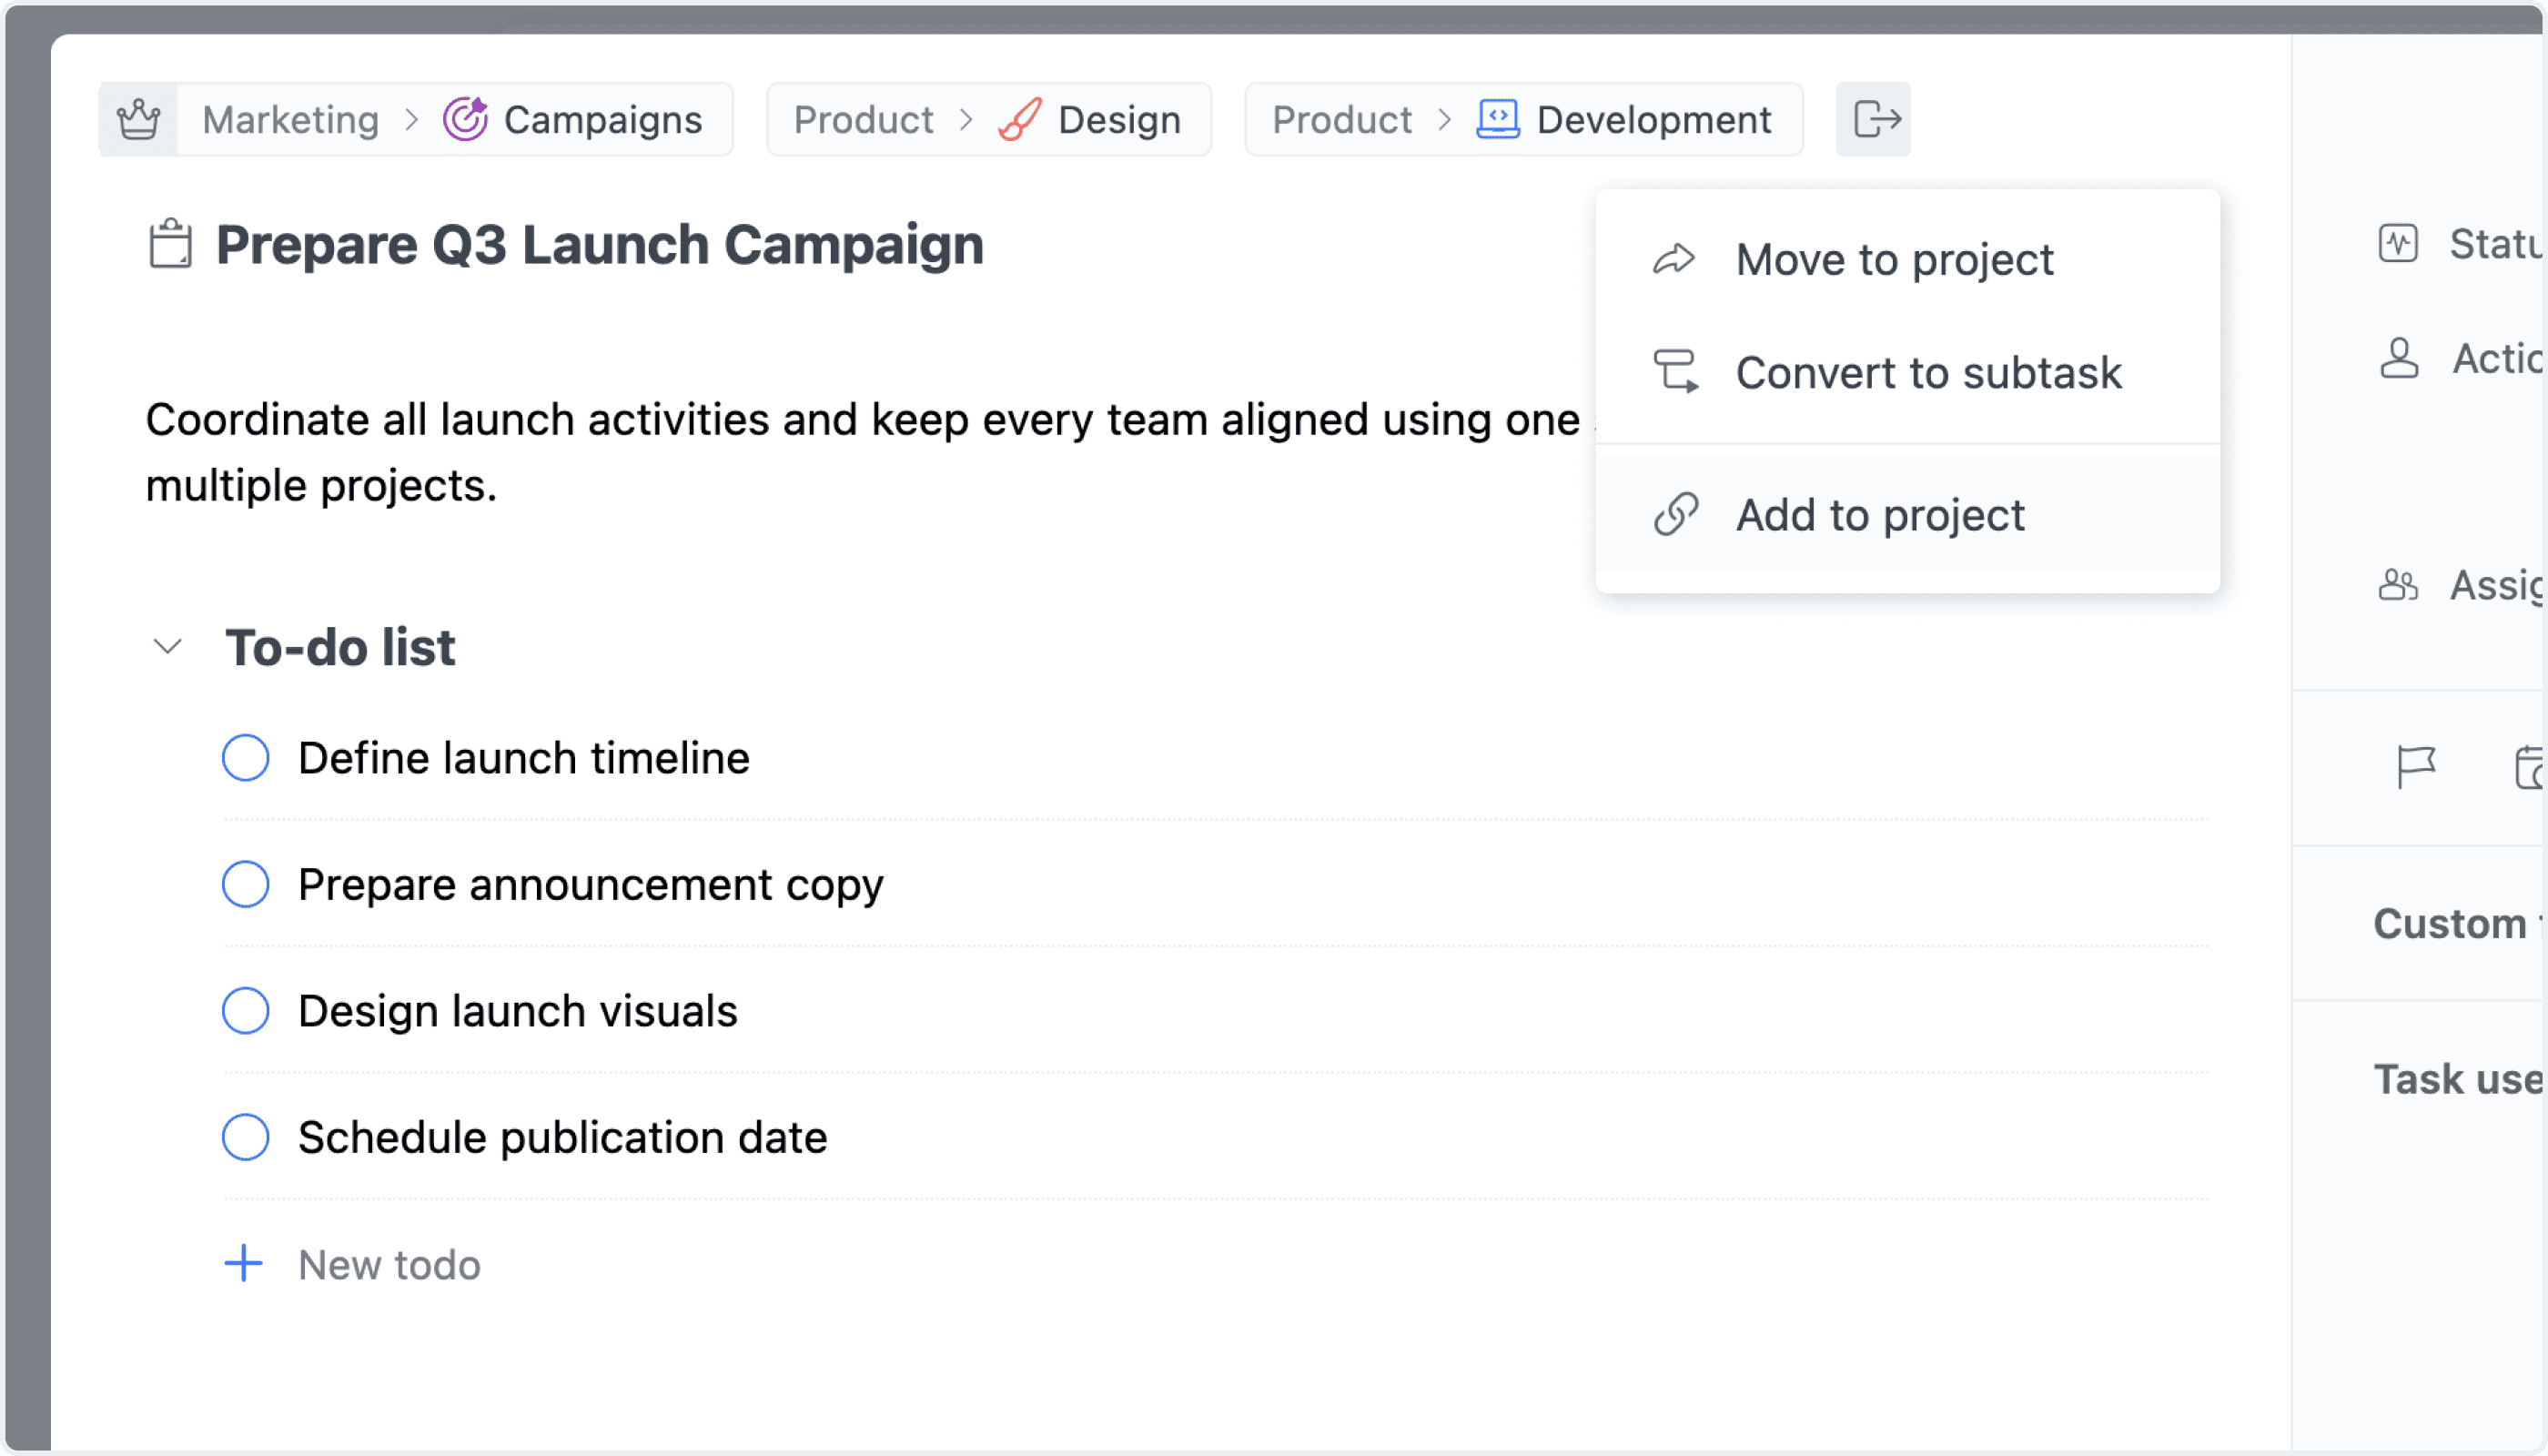Click the Assignees people icon
2548x1456 pixels.
tap(2398, 585)
